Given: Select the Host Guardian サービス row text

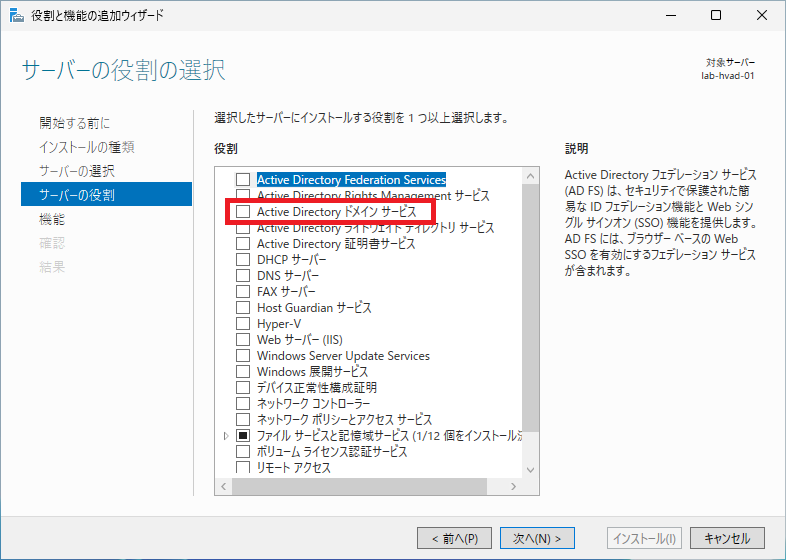Looking at the screenshot, I should (x=314, y=308).
